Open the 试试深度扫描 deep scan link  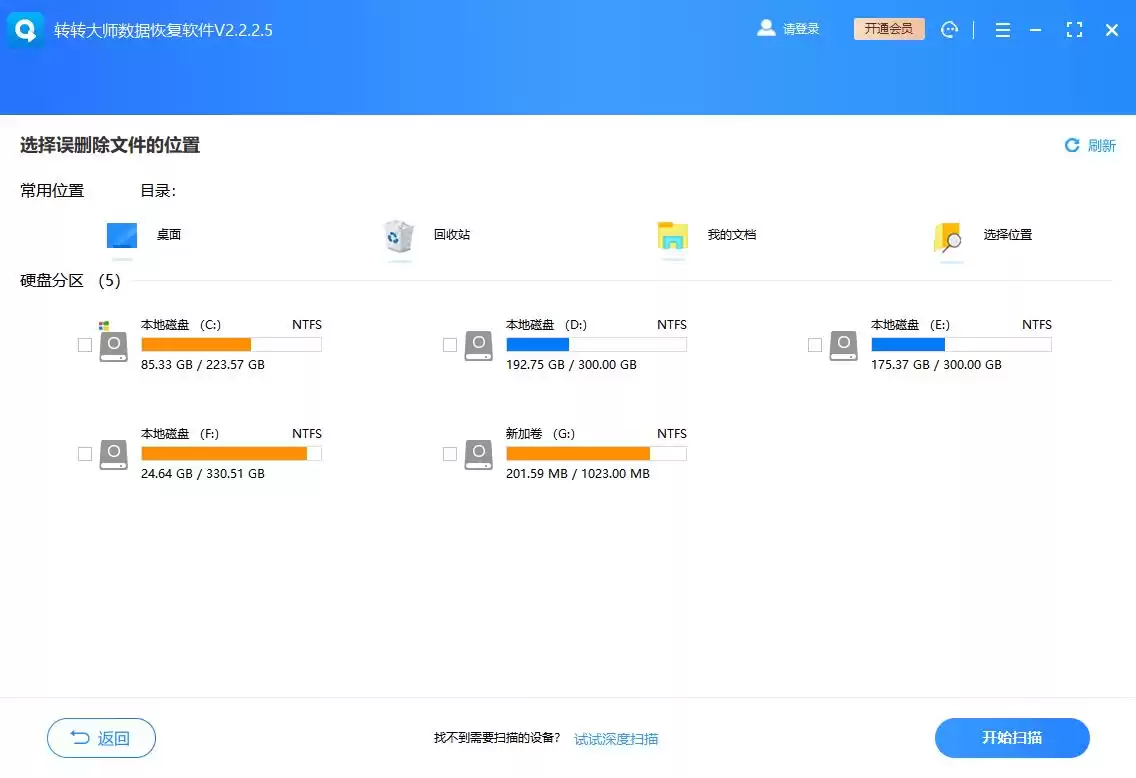point(616,738)
